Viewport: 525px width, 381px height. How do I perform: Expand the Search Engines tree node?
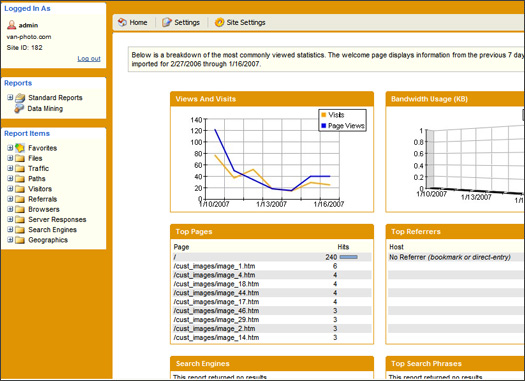pyautogui.click(x=10, y=229)
